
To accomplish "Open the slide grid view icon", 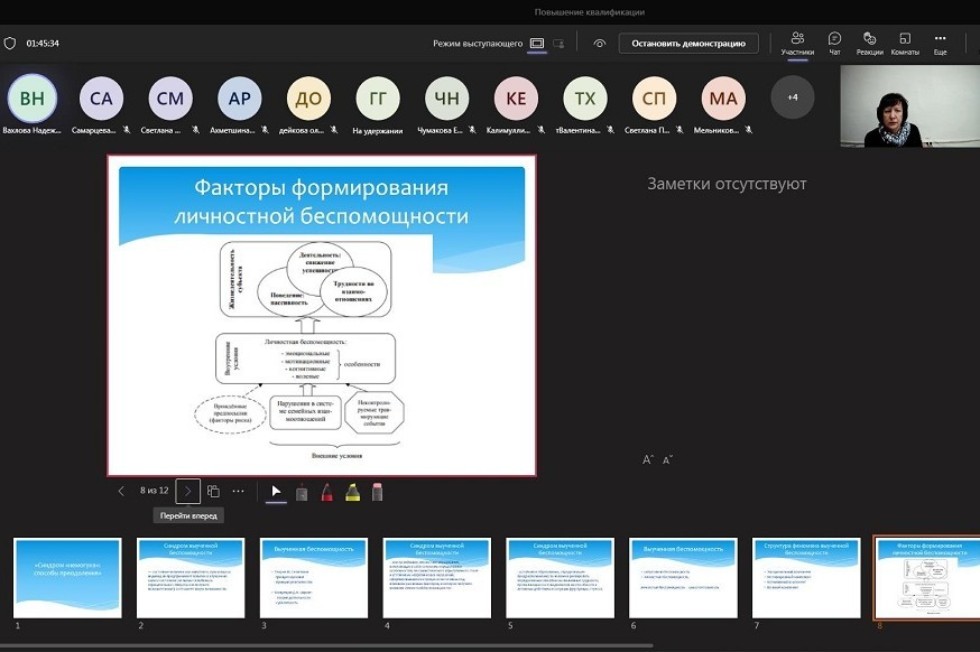I will click(x=213, y=491).
